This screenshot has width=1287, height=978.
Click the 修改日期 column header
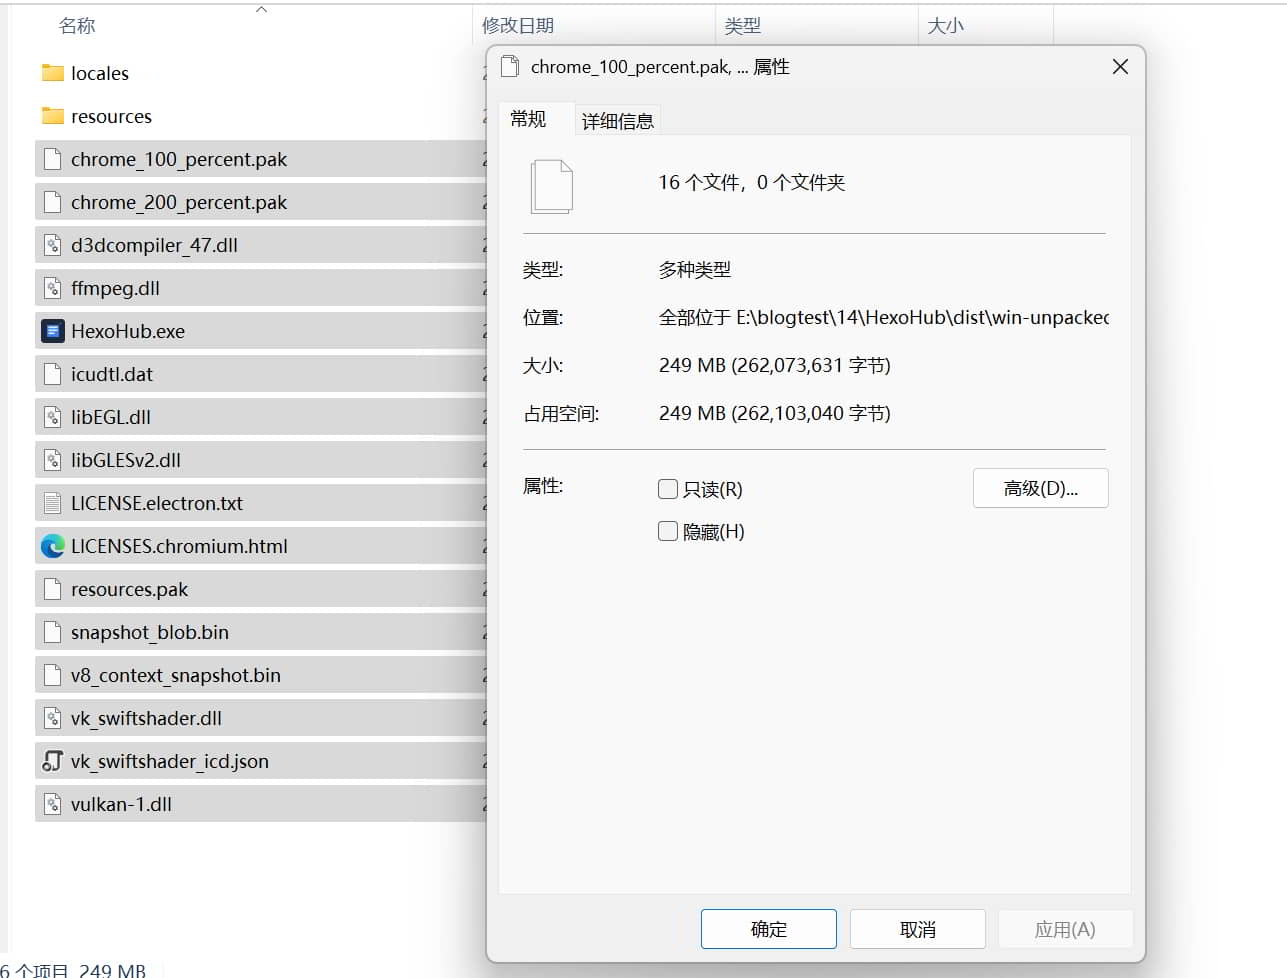[x=518, y=26]
